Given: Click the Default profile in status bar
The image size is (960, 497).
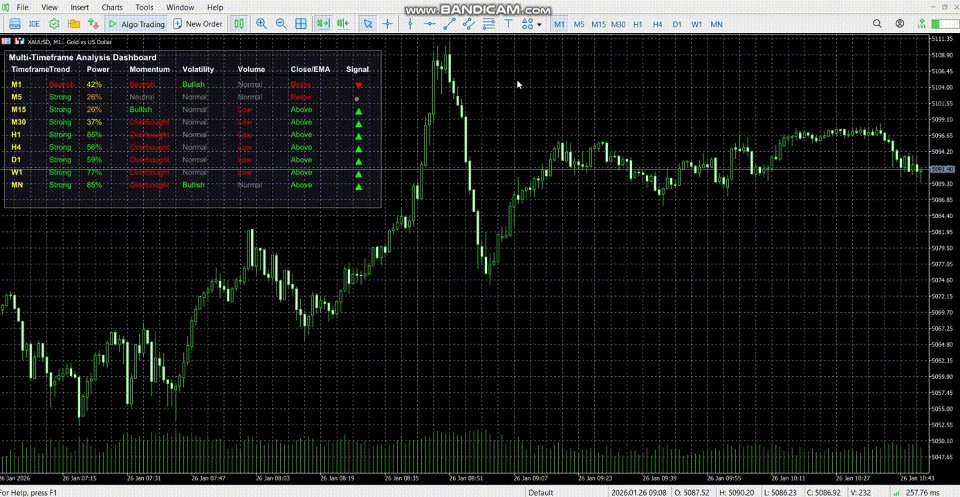Looking at the screenshot, I should pos(541,492).
